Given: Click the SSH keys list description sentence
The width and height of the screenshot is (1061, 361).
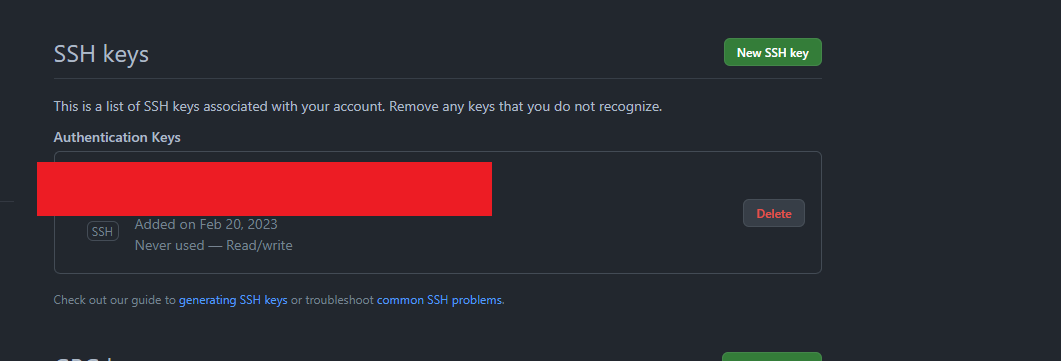Looking at the screenshot, I should (358, 107).
